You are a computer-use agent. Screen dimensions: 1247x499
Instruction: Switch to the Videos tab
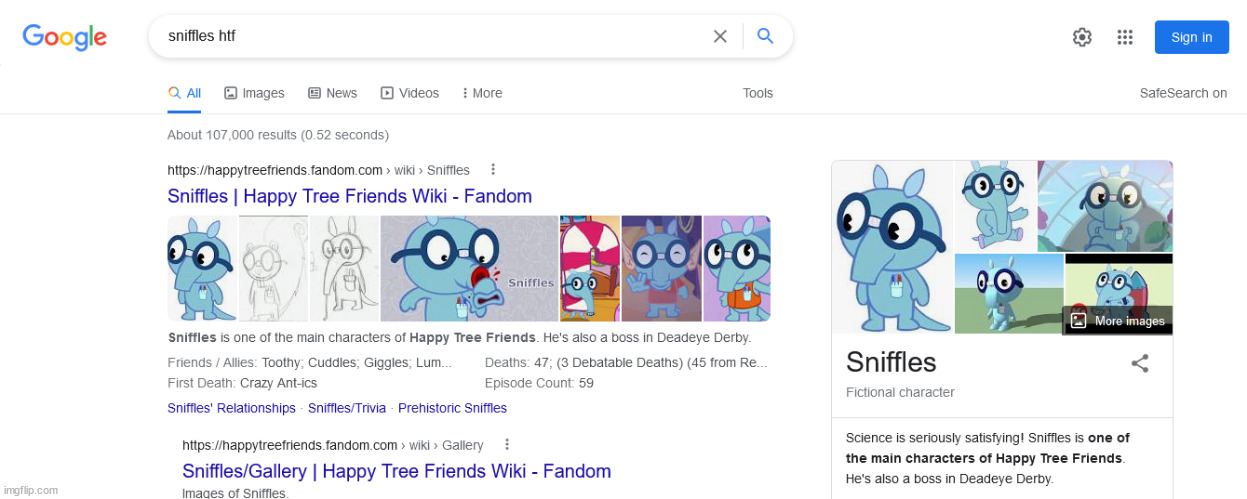pos(409,93)
